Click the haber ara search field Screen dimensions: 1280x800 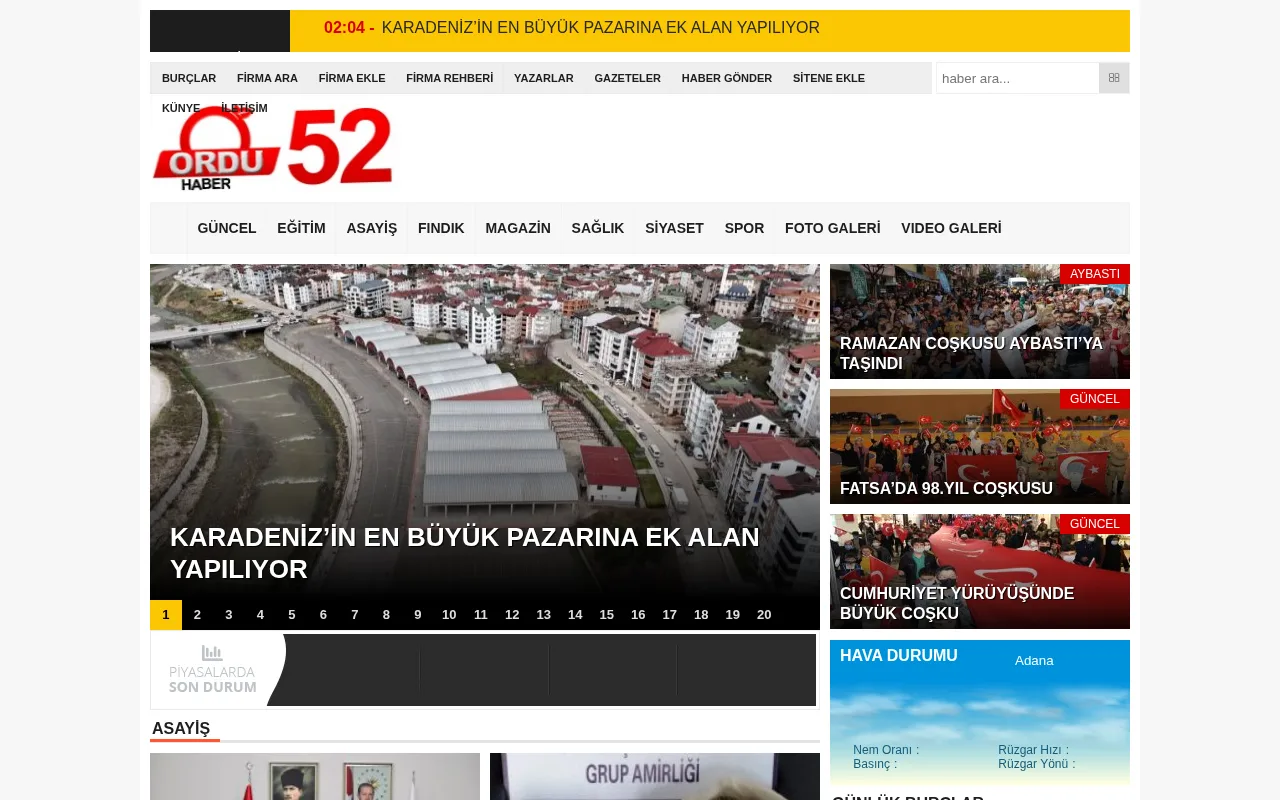click(x=1017, y=78)
